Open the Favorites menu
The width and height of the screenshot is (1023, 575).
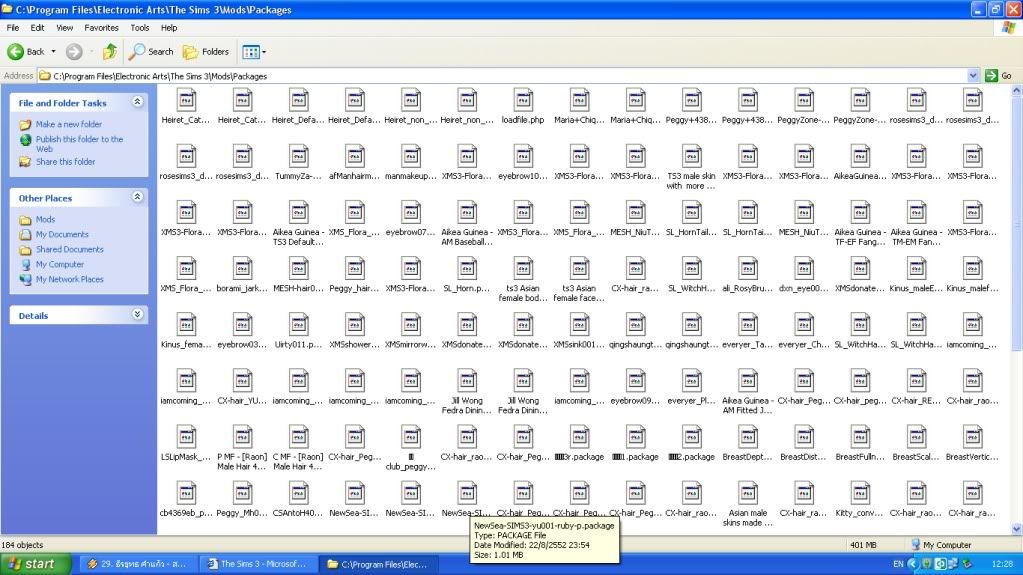(x=101, y=28)
